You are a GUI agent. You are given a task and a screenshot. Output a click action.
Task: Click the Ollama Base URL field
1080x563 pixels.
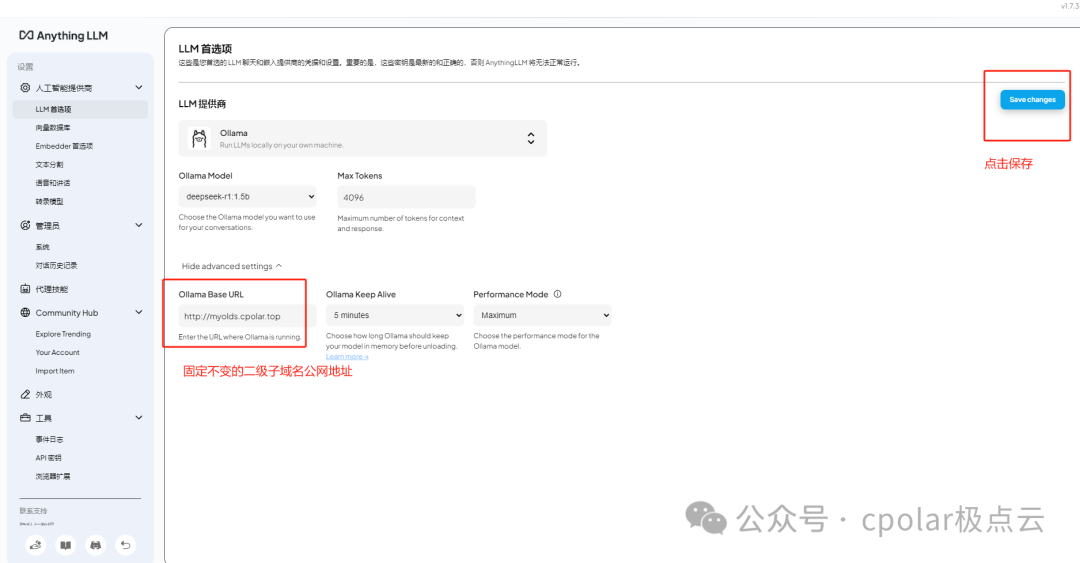click(x=247, y=316)
